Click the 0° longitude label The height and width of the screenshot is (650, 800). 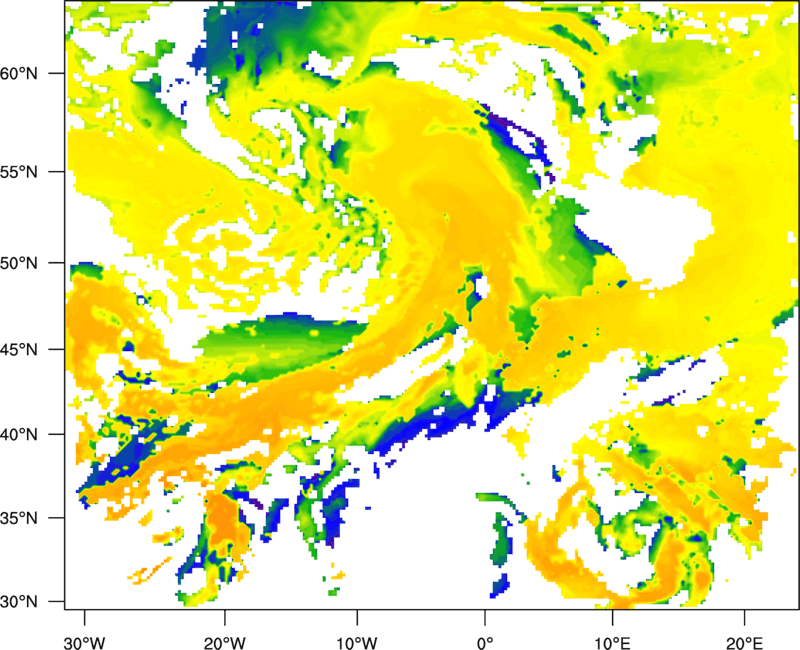coord(485,643)
